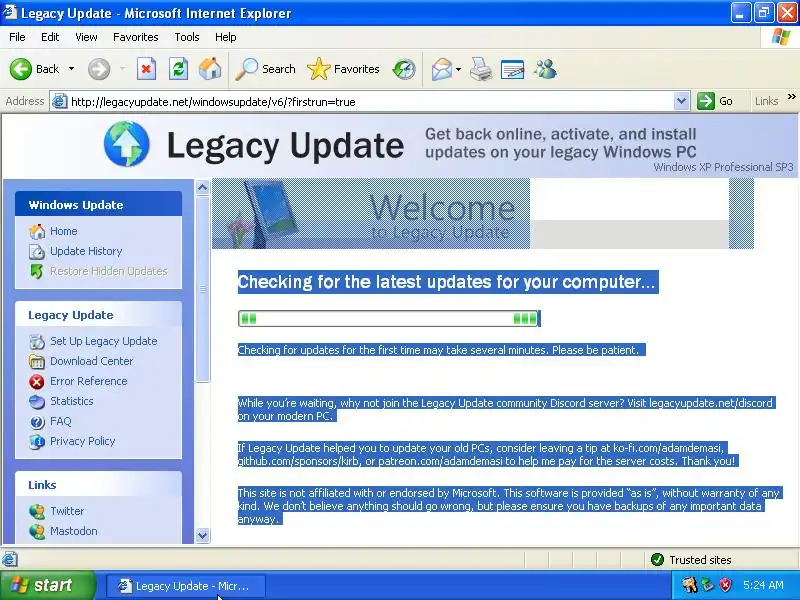Open the Favorites menu

pyautogui.click(x=136, y=37)
